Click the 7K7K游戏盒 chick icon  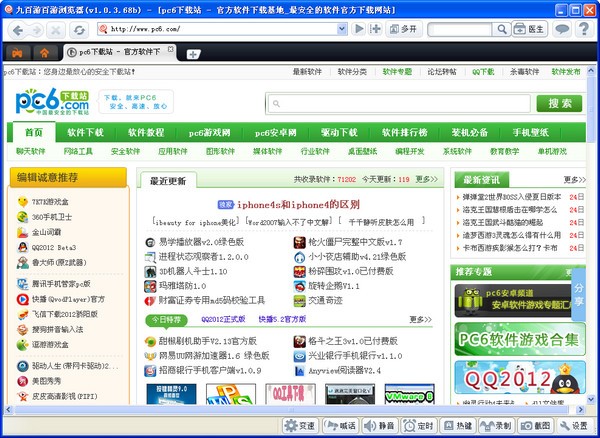[x=23, y=202]
